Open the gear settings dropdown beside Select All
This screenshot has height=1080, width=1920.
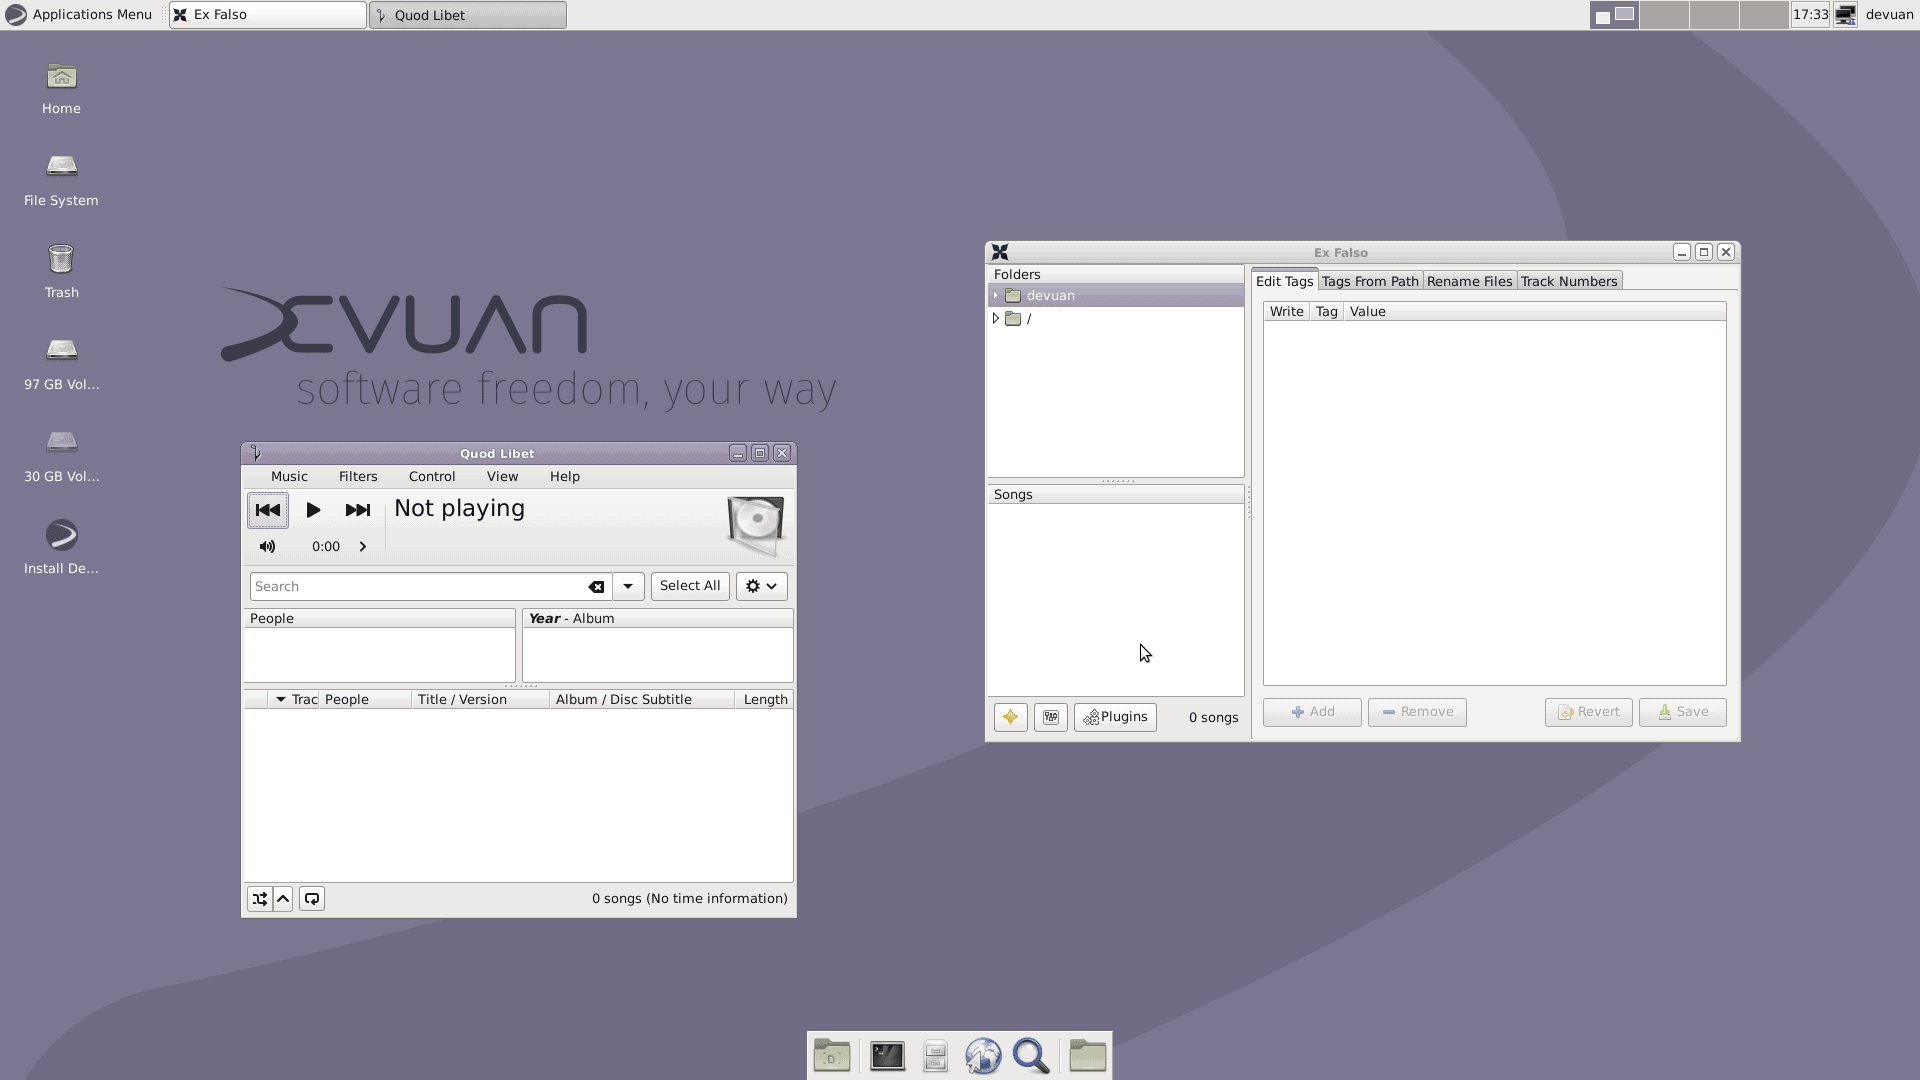[x=760, y=586]
